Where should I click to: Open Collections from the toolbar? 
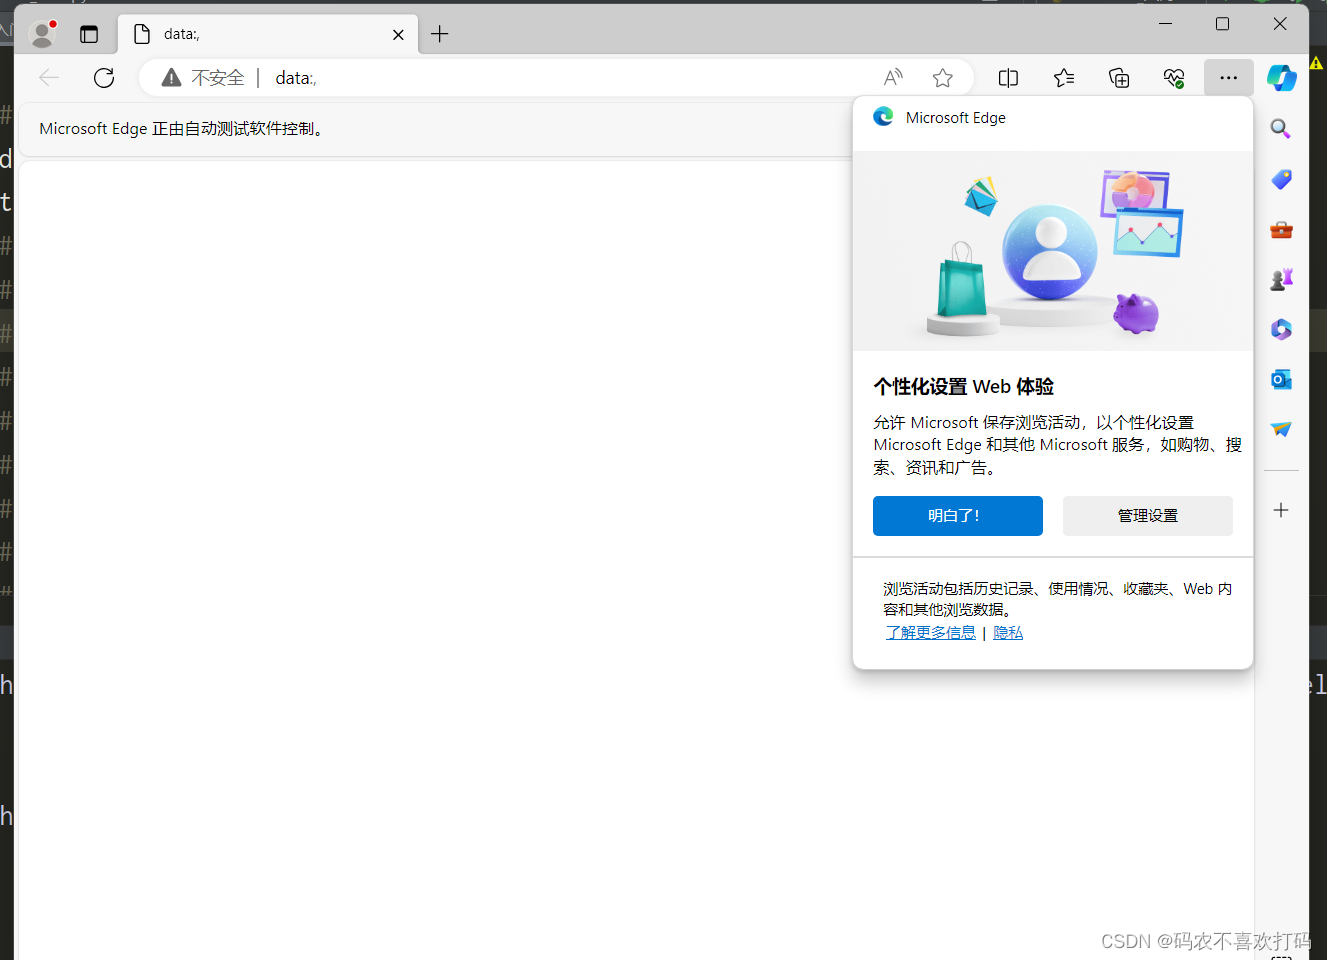[1119, 77]
